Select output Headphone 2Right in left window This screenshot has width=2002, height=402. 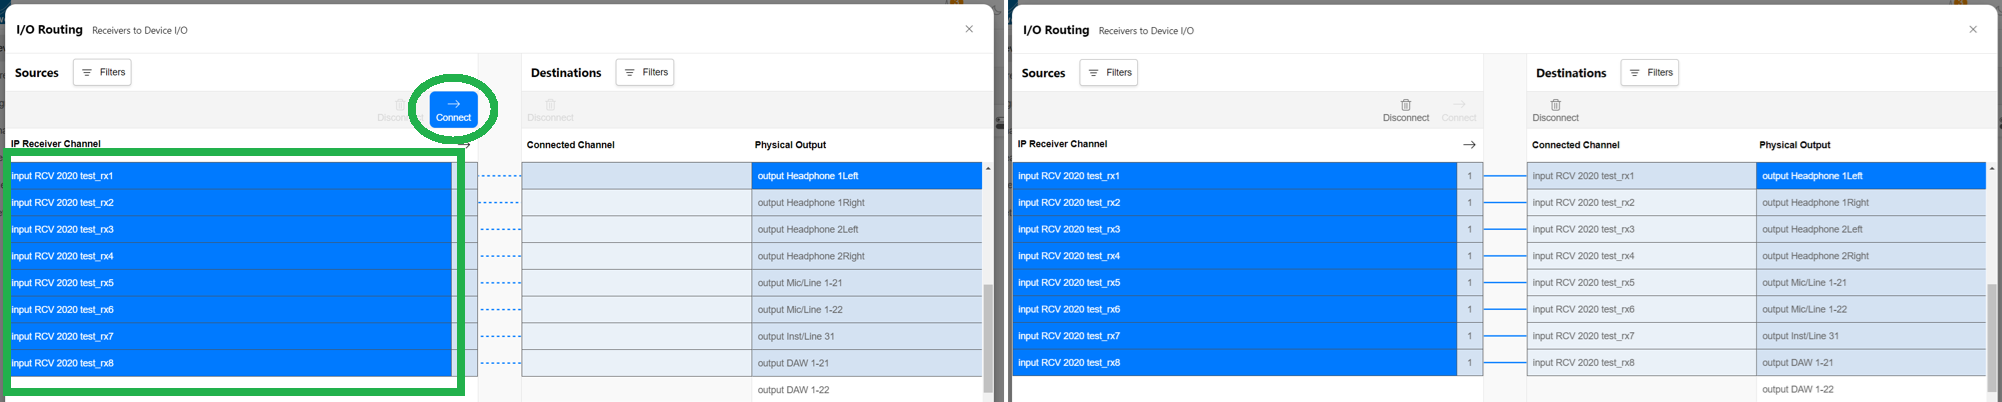[x=866, y=256]
